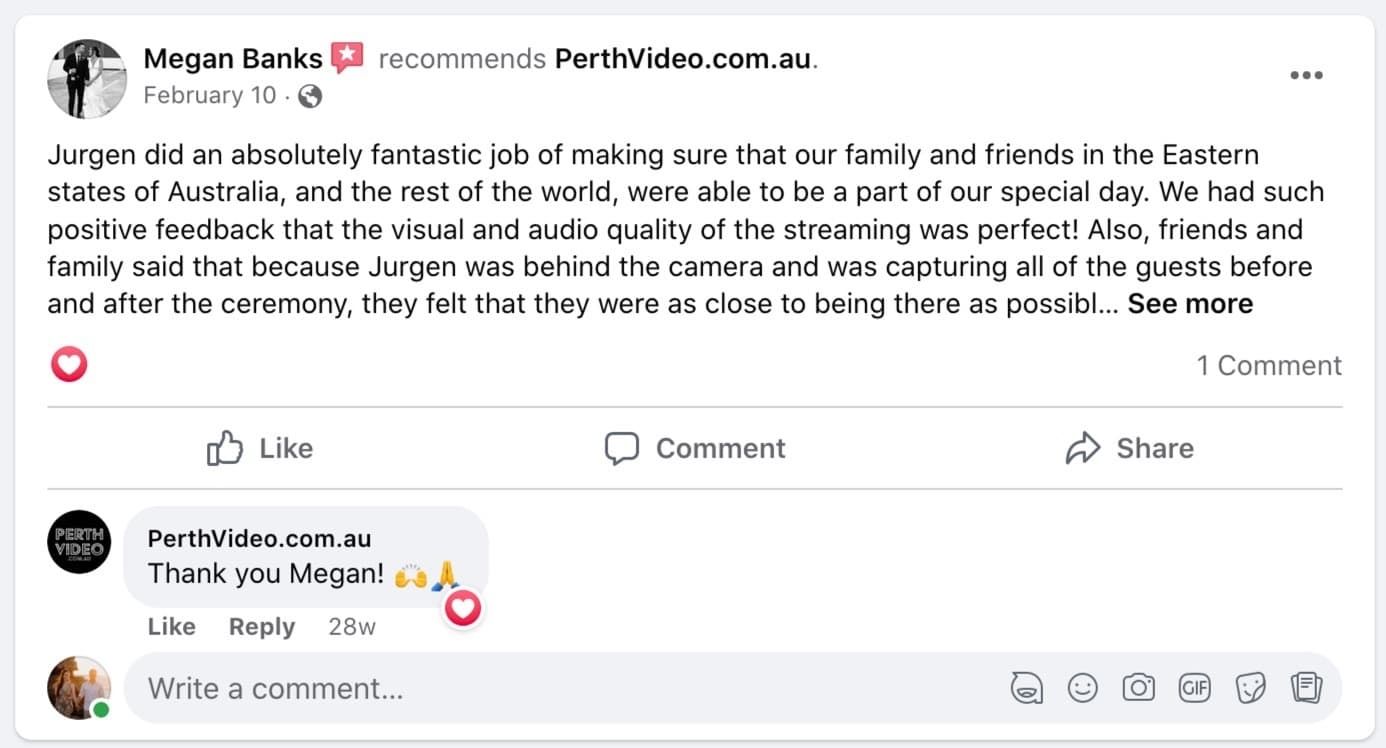Share this recommendation post
This screenshot has width=1386, height=748.
1130,448
